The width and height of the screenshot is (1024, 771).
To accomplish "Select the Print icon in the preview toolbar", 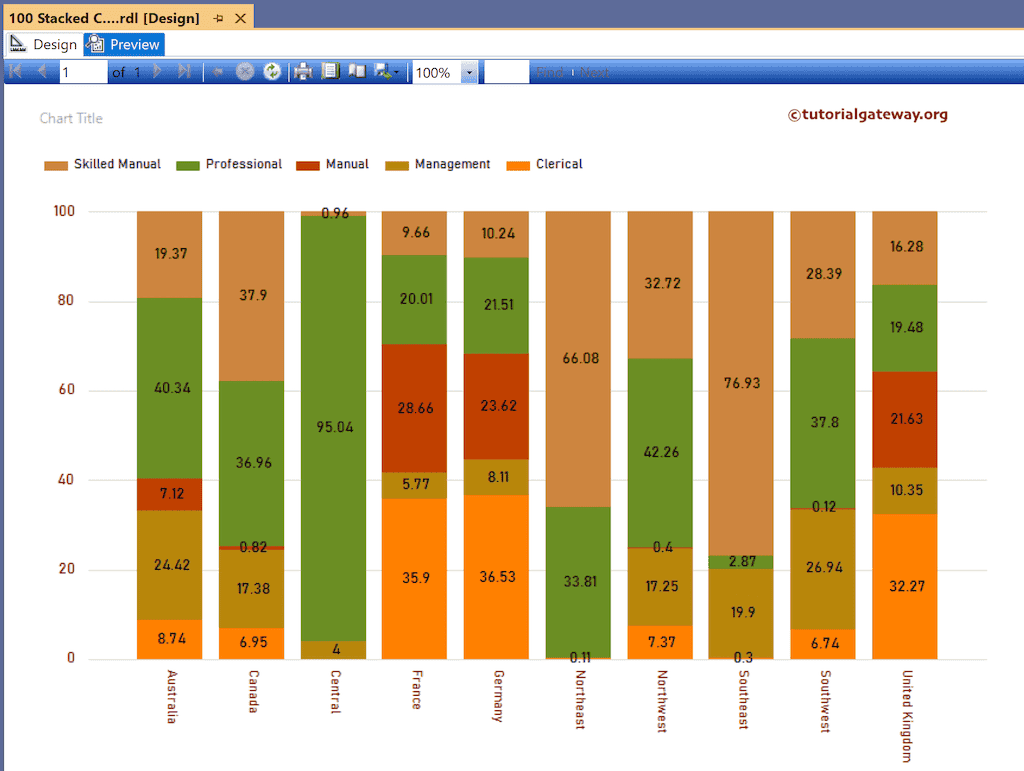I will pos(302,71).
